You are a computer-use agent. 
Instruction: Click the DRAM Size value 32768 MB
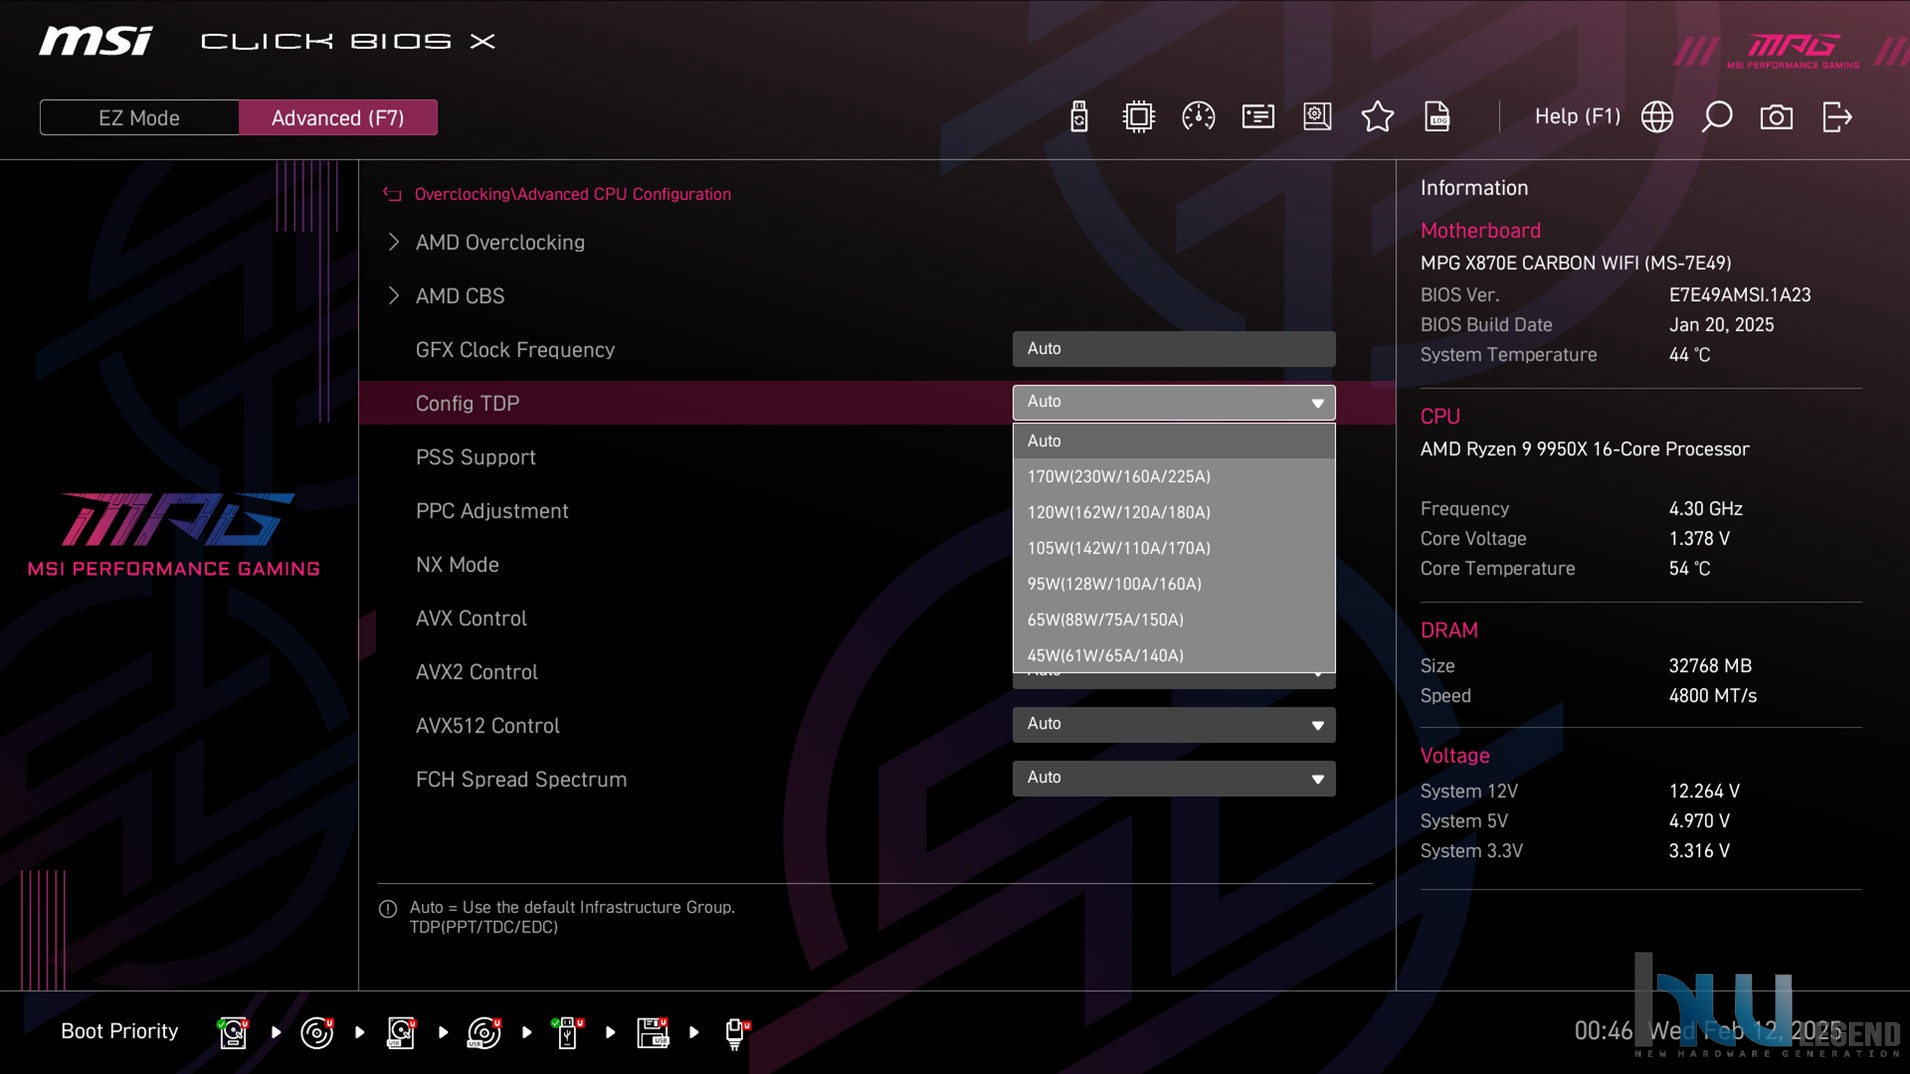pyautogui.click(x=1710, y=666)
